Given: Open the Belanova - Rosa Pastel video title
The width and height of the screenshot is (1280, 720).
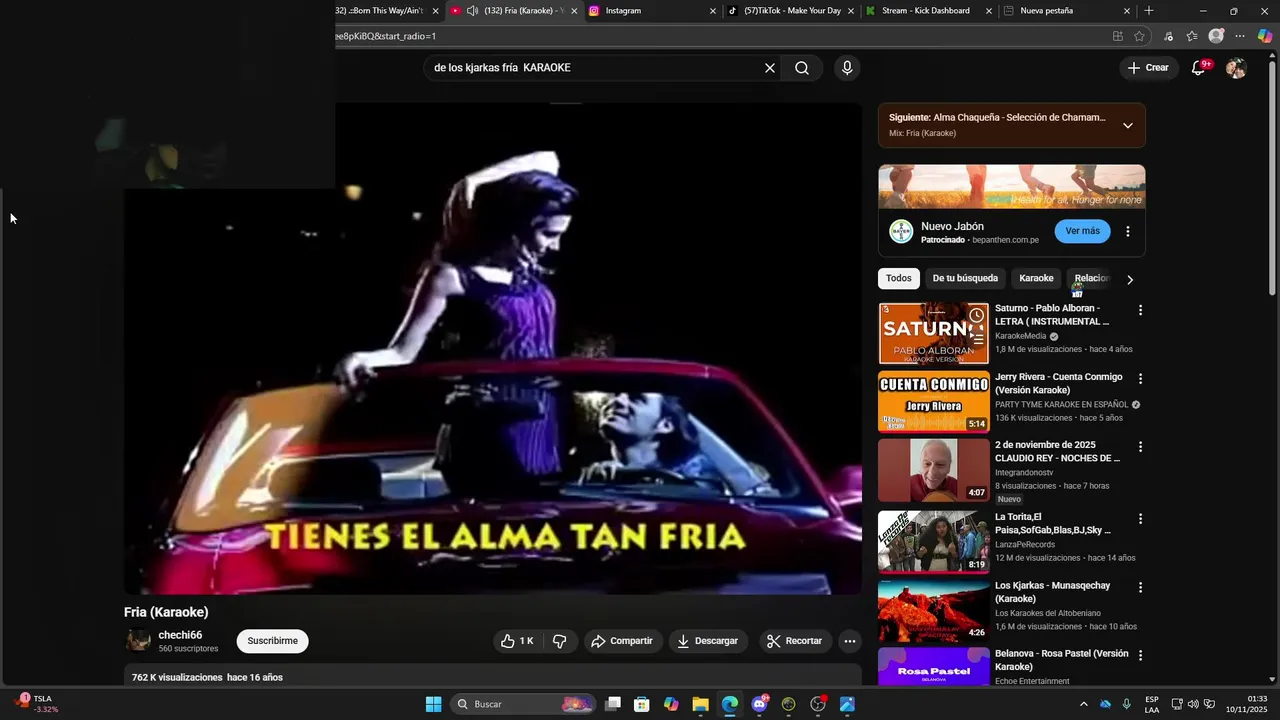Looking at the screenshot, I should tap(1061, 660).
